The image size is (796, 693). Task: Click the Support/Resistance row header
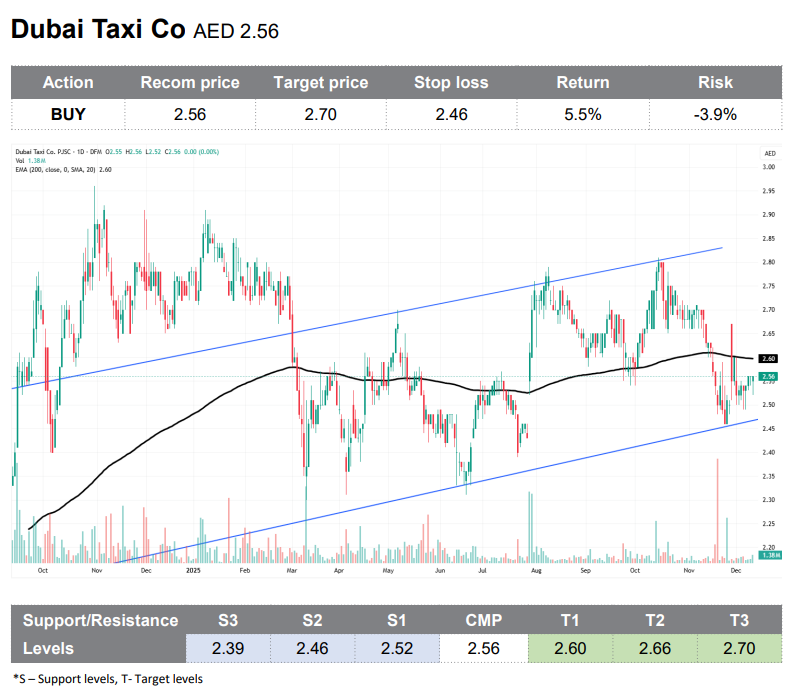[100, 620]
